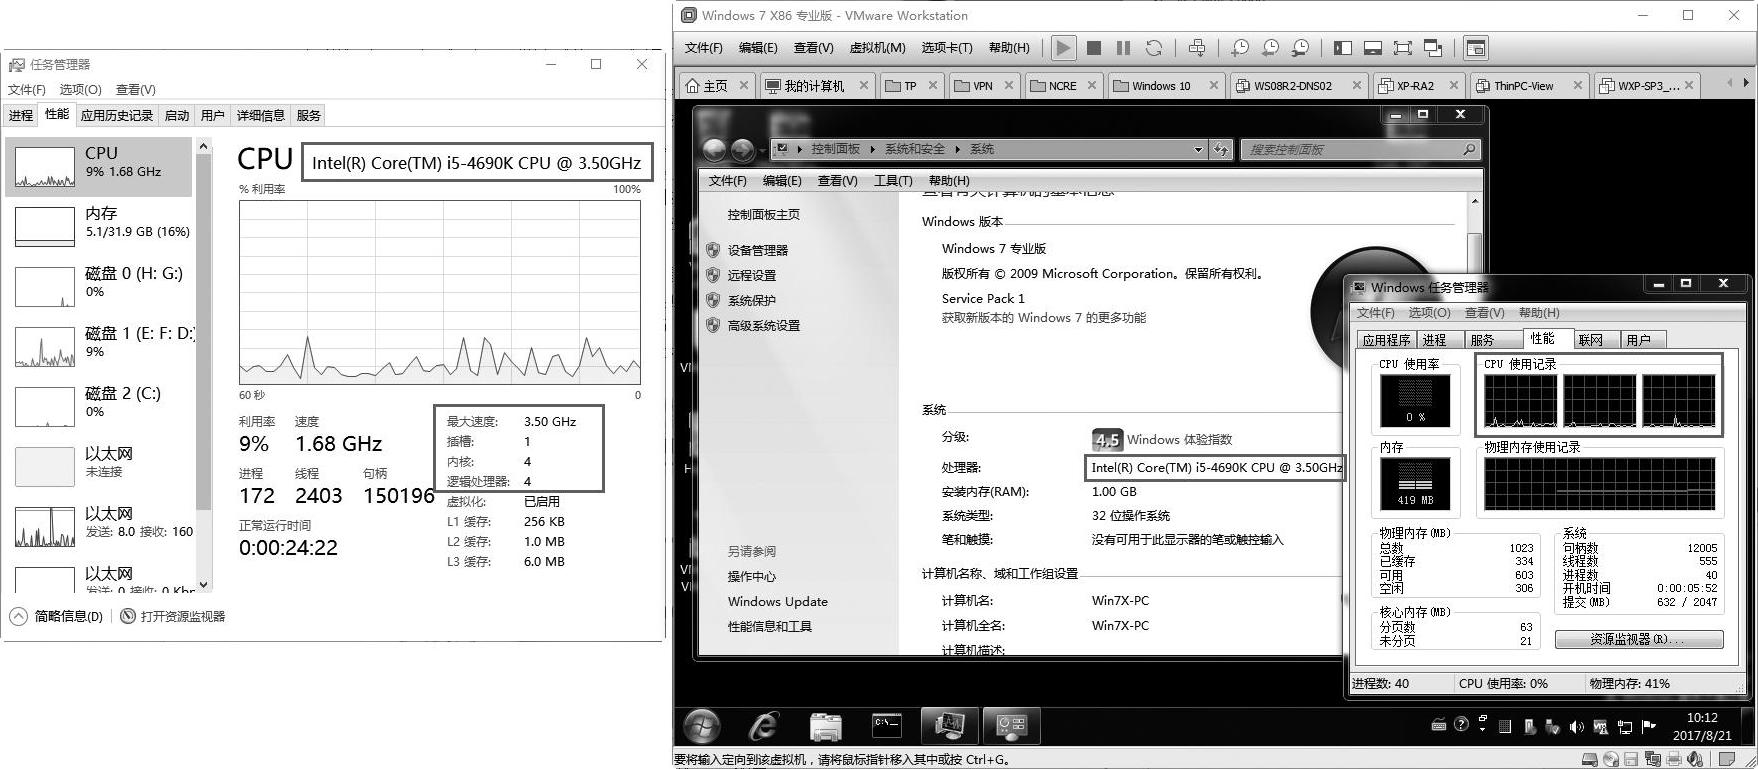Open the 进程 tab in Windows 10 Task Manager

[21, 116]
